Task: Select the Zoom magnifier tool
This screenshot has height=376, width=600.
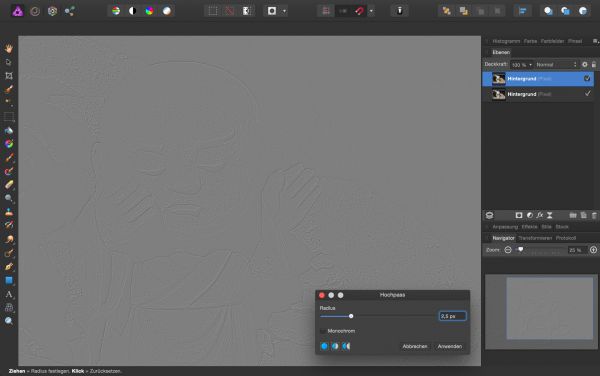Action: coord(9,321)
